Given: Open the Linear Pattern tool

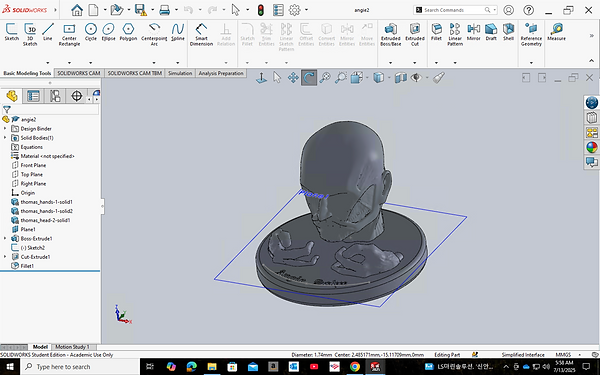Looking at the screenshot, I should (x=455, y=34).
